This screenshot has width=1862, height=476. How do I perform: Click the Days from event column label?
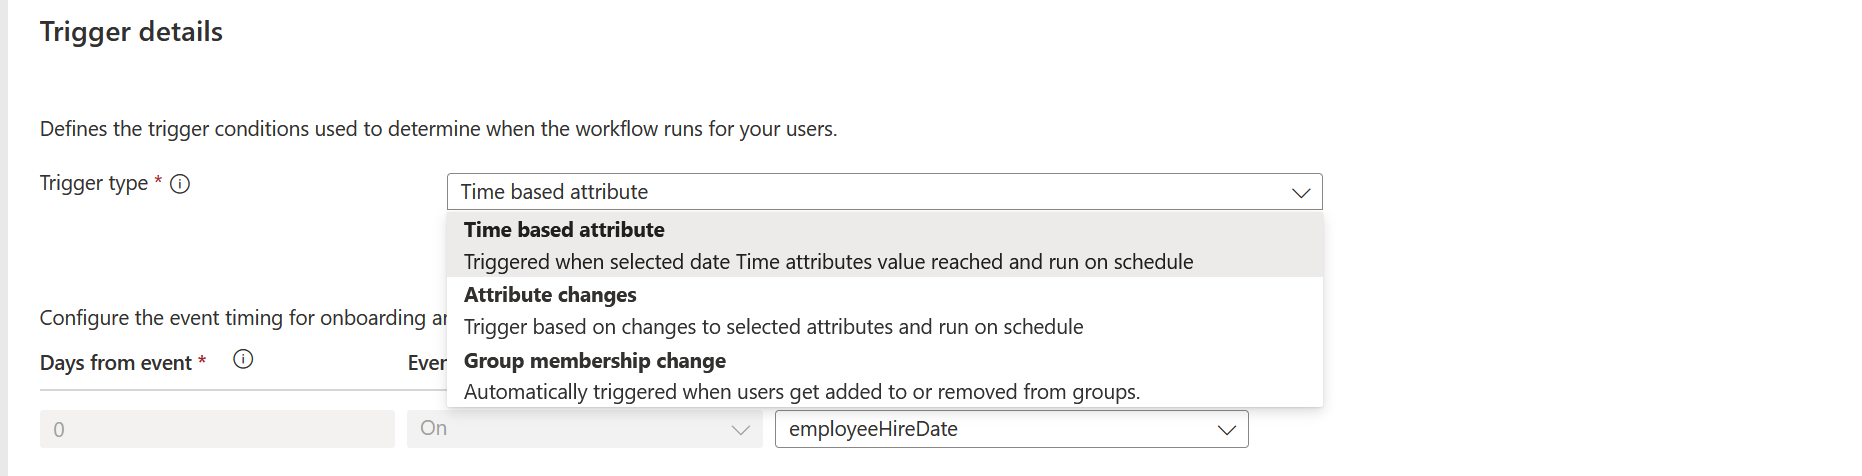coord(115,363)
